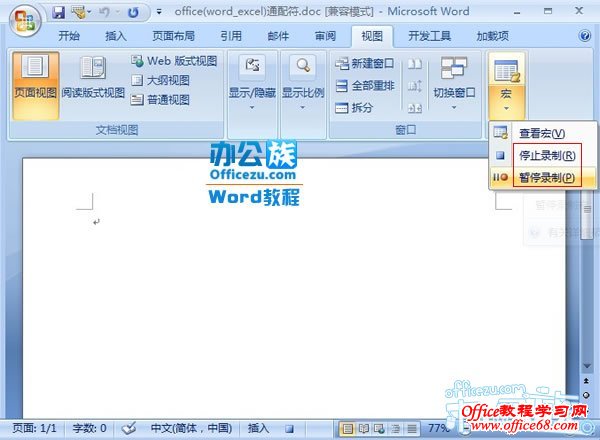Click 拆分 split window
The image size is (600, 440).
pyautogui.click(x=354, y=108)
